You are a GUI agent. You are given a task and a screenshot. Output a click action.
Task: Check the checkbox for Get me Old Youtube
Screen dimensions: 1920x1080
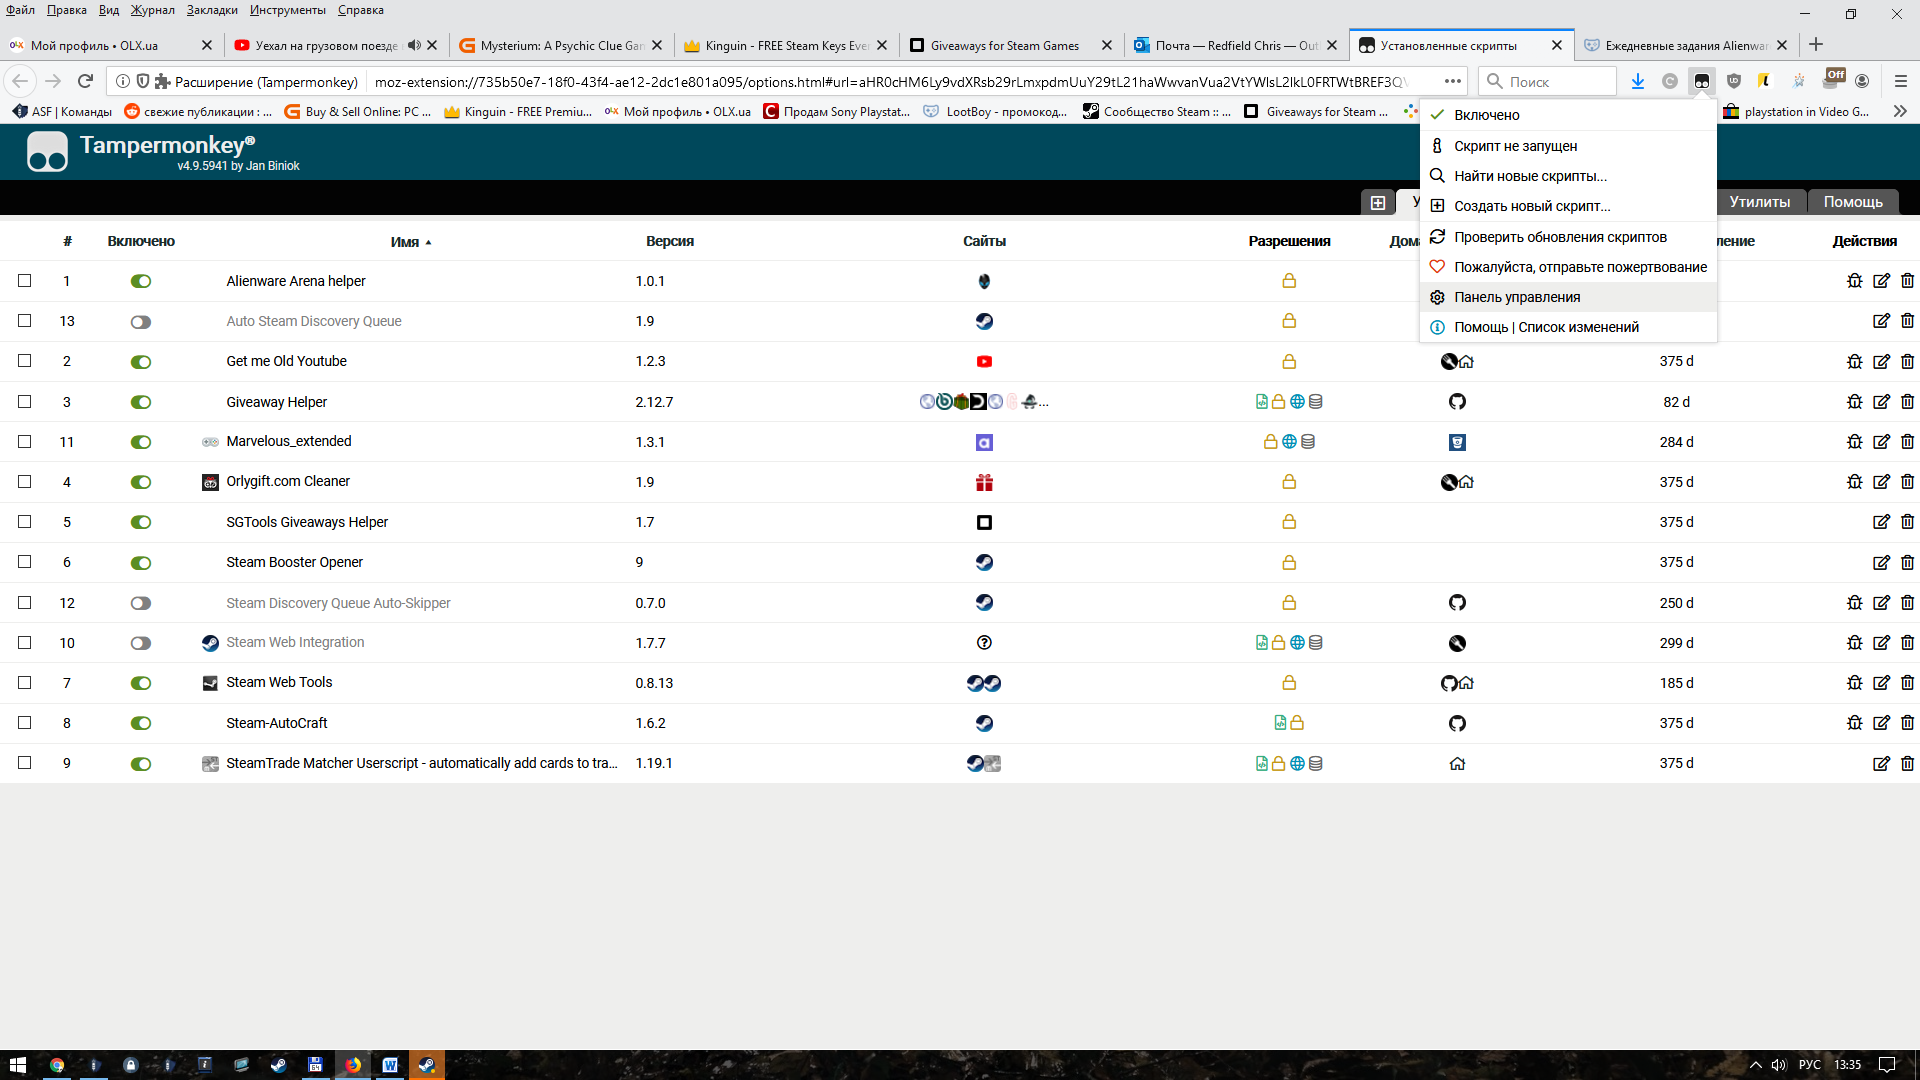tap(25, 361)
